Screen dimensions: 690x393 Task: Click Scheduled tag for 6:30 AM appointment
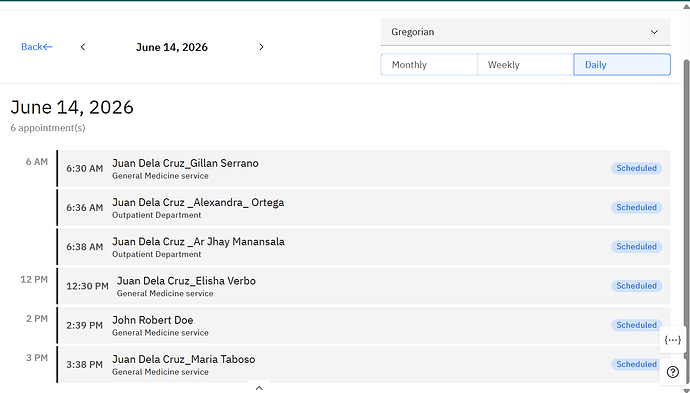(x=636, y=168)
